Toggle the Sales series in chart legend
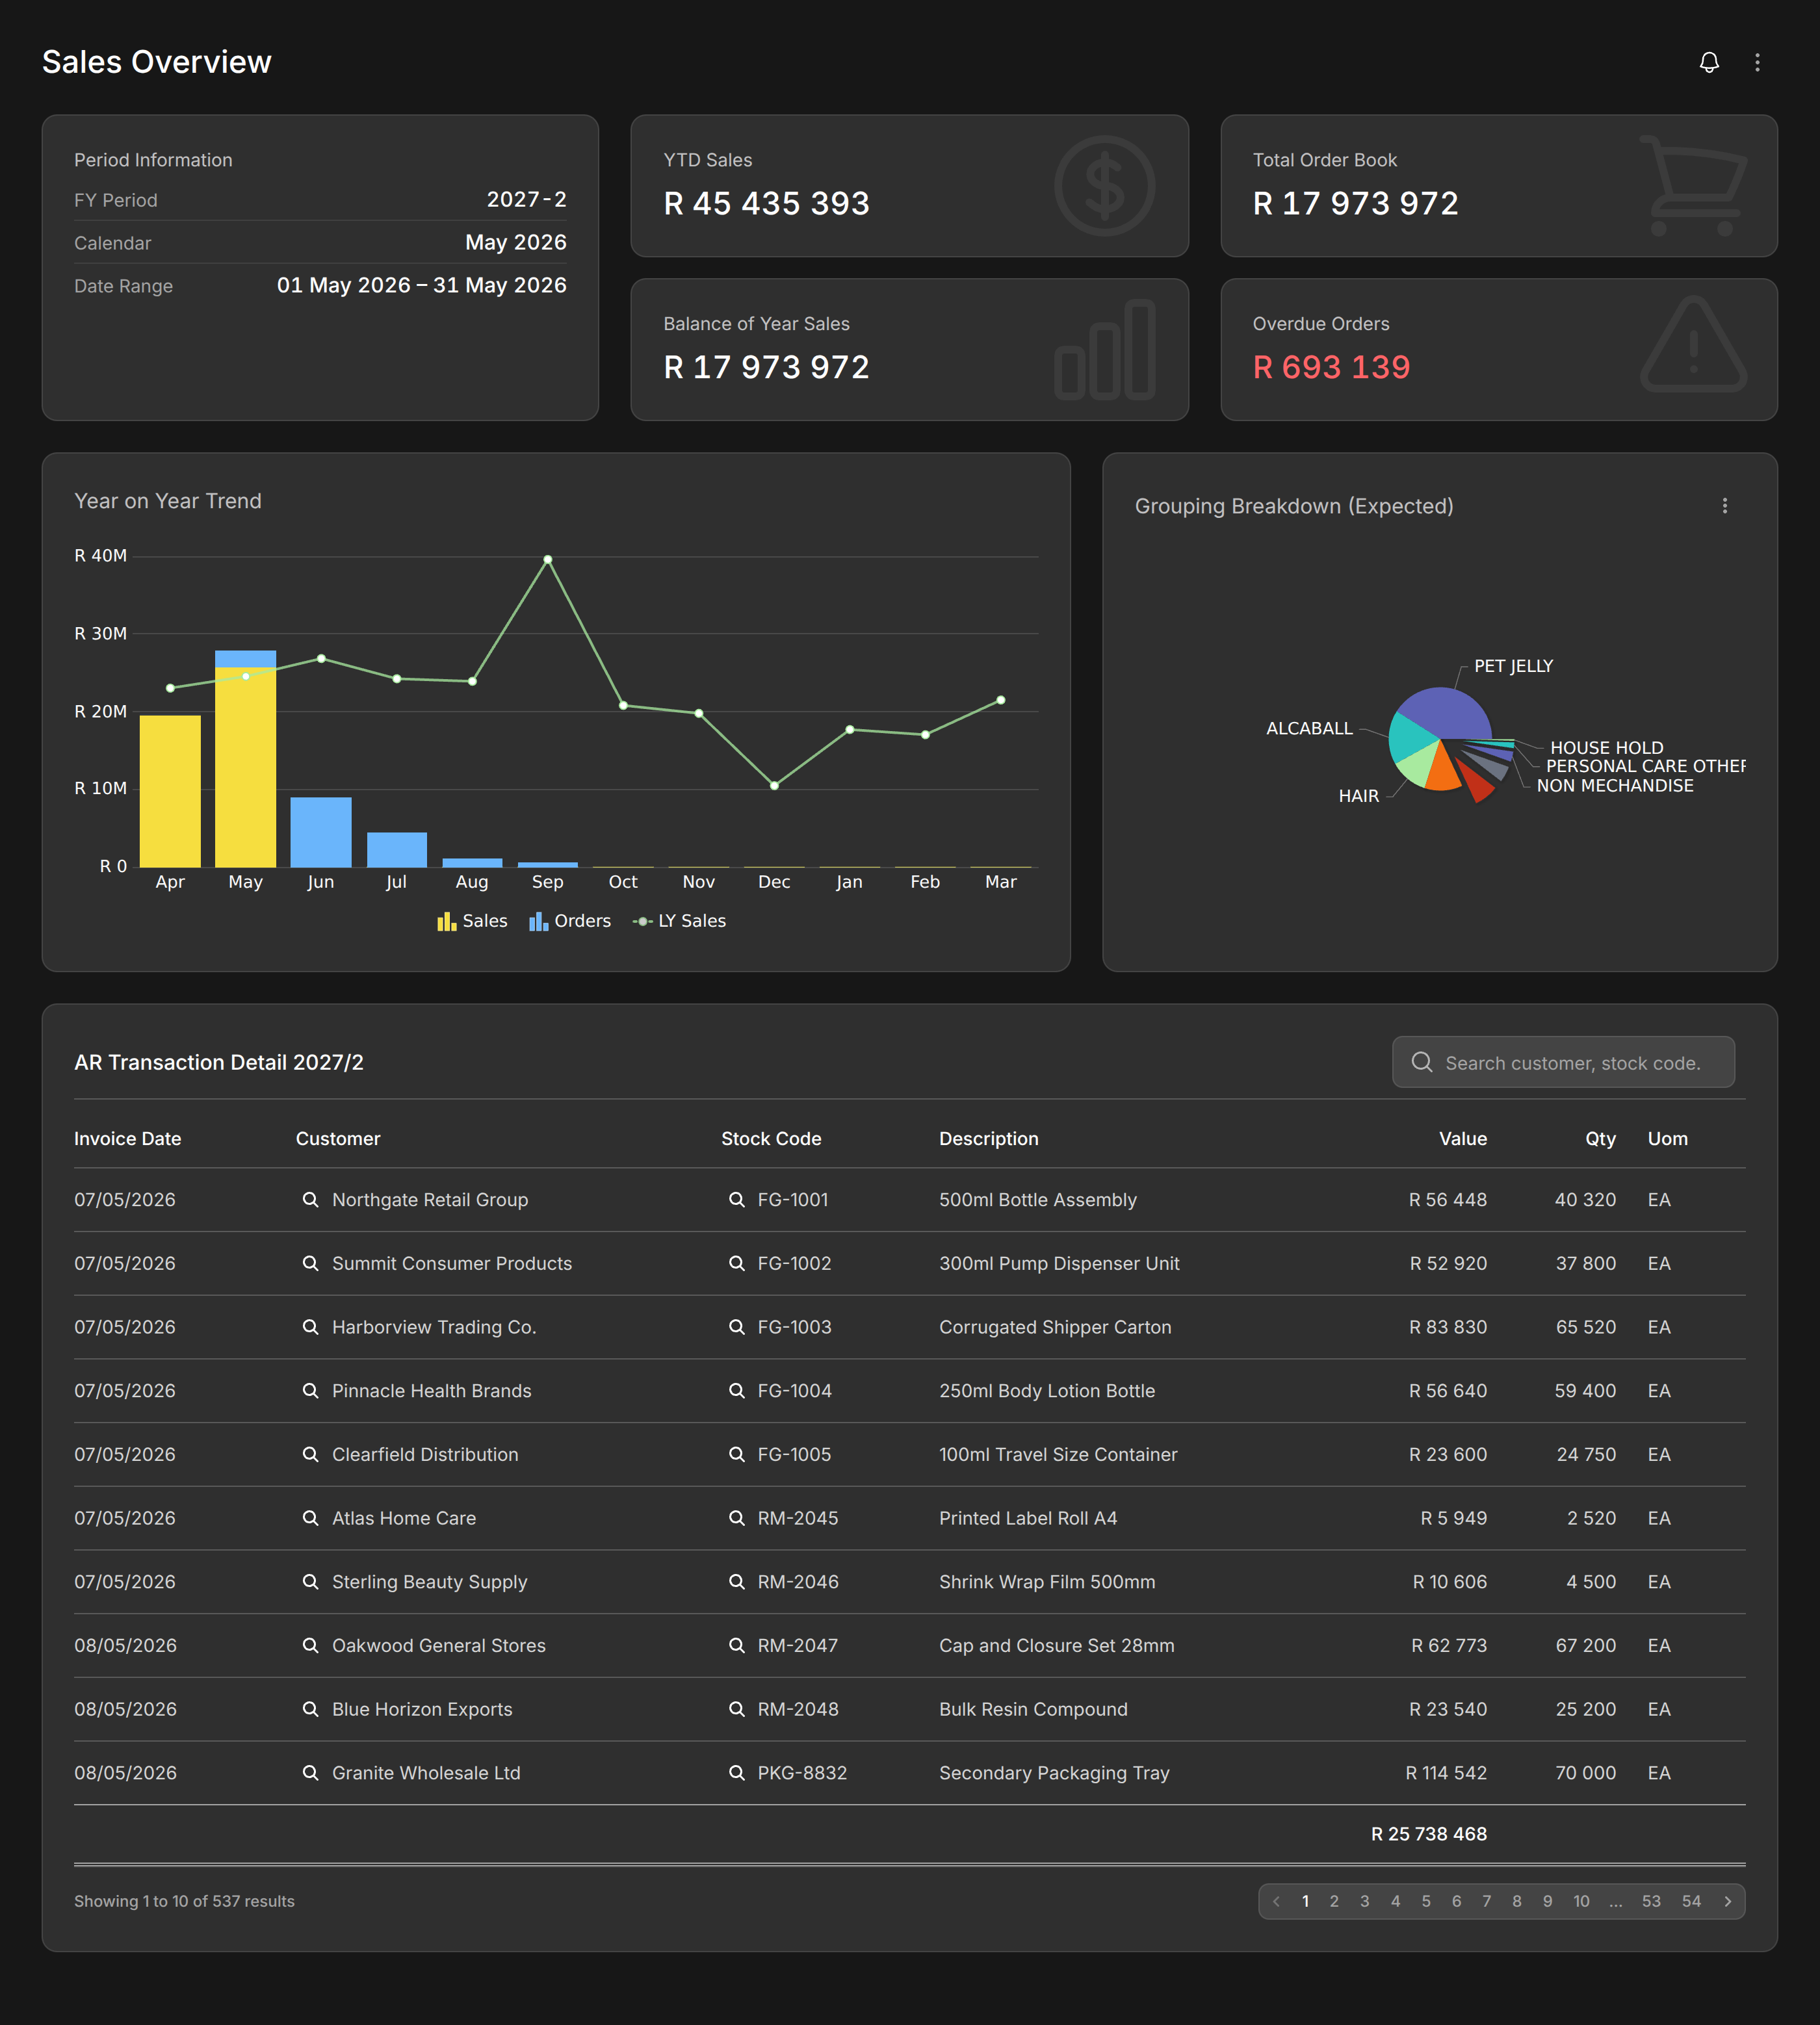The image size is (1820, 2025). coord(472,921)
